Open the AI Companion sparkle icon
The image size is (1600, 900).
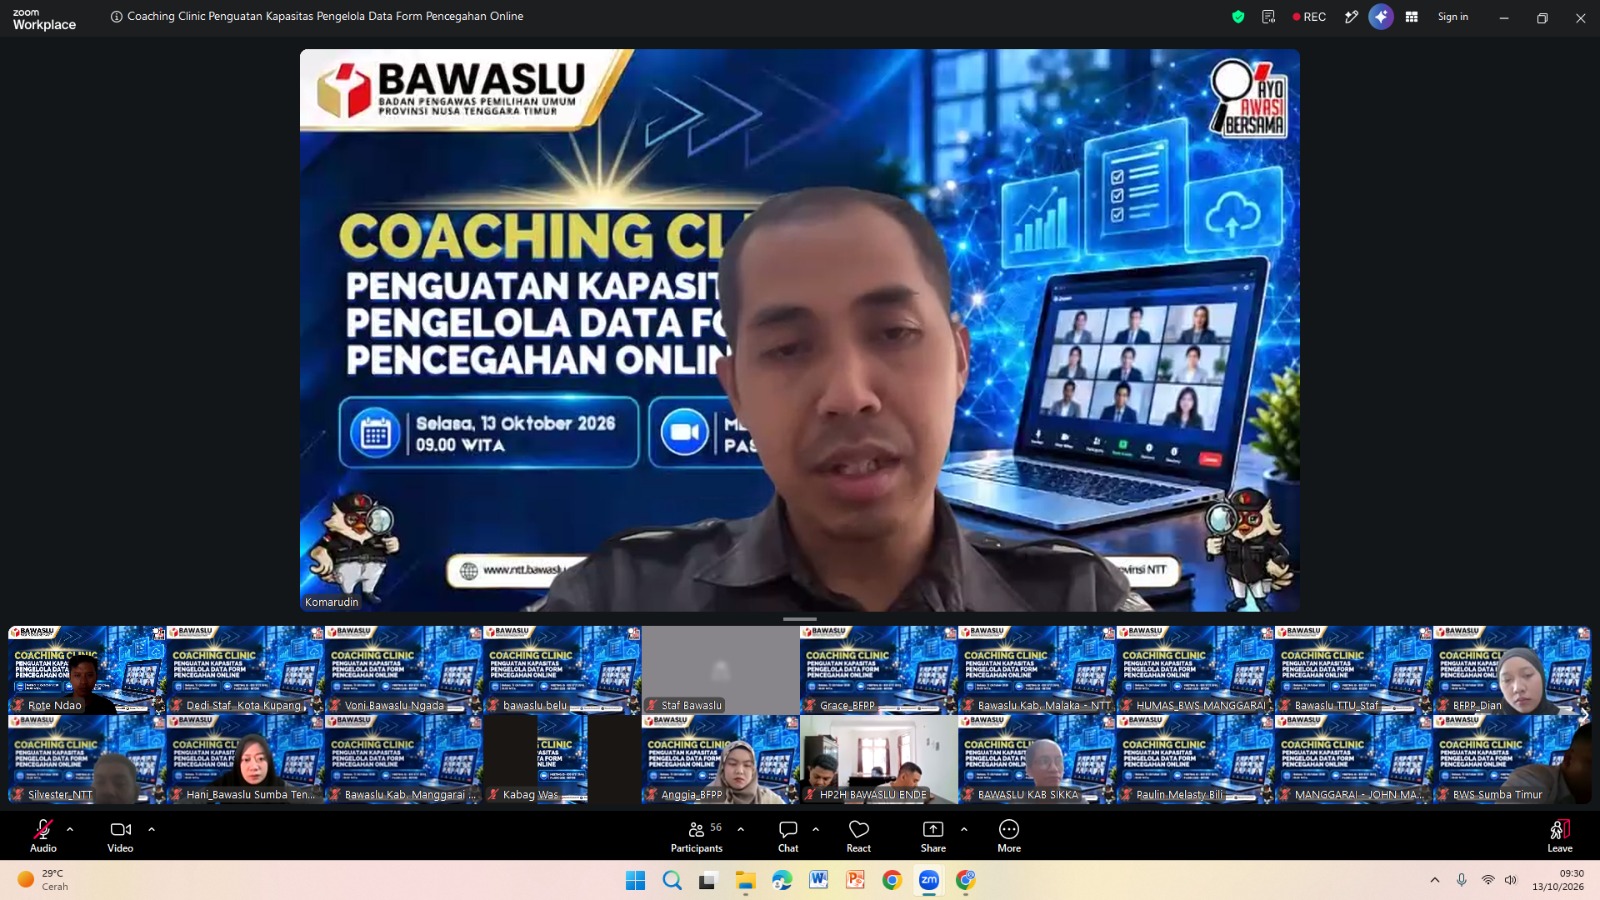[1381, 17]
